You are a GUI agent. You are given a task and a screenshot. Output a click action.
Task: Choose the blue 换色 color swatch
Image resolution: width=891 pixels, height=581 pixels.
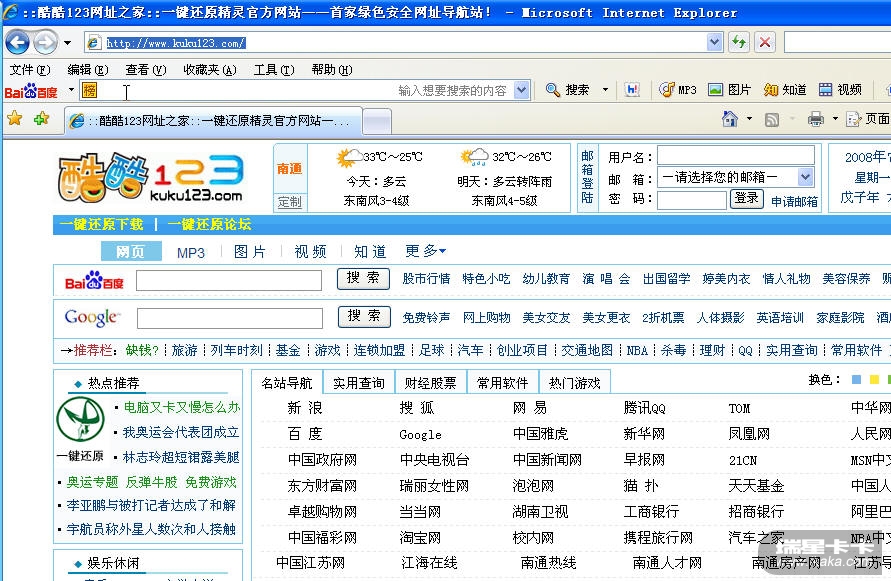(x=856, y=379)
